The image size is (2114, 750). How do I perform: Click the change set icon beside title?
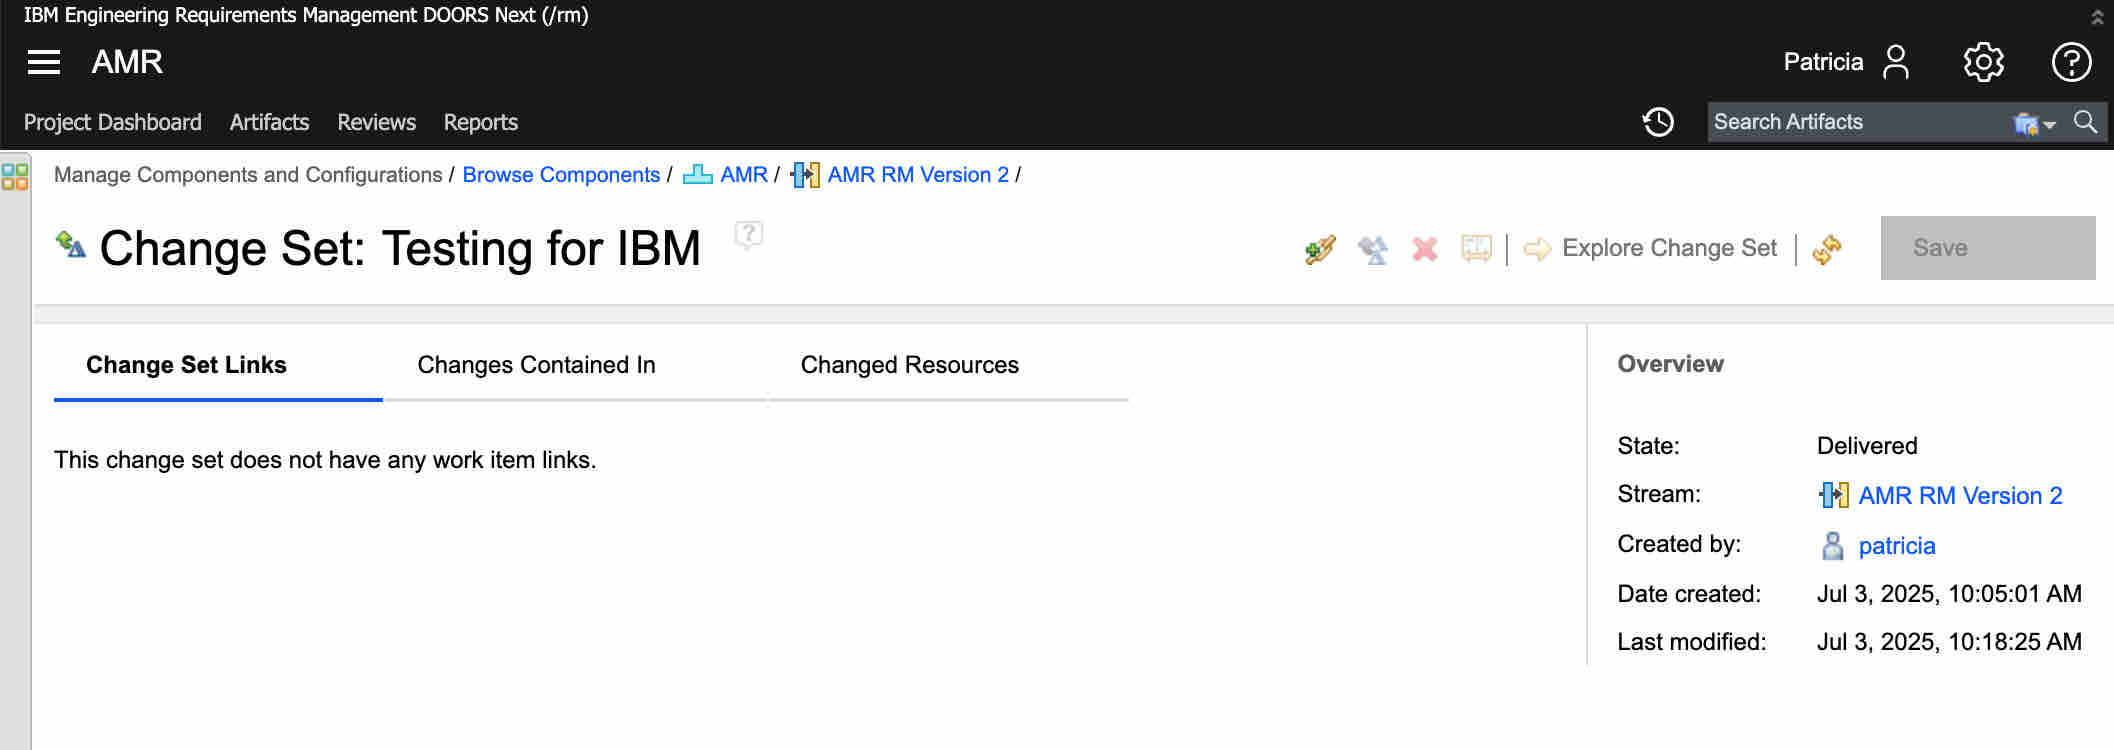point(71,244)
